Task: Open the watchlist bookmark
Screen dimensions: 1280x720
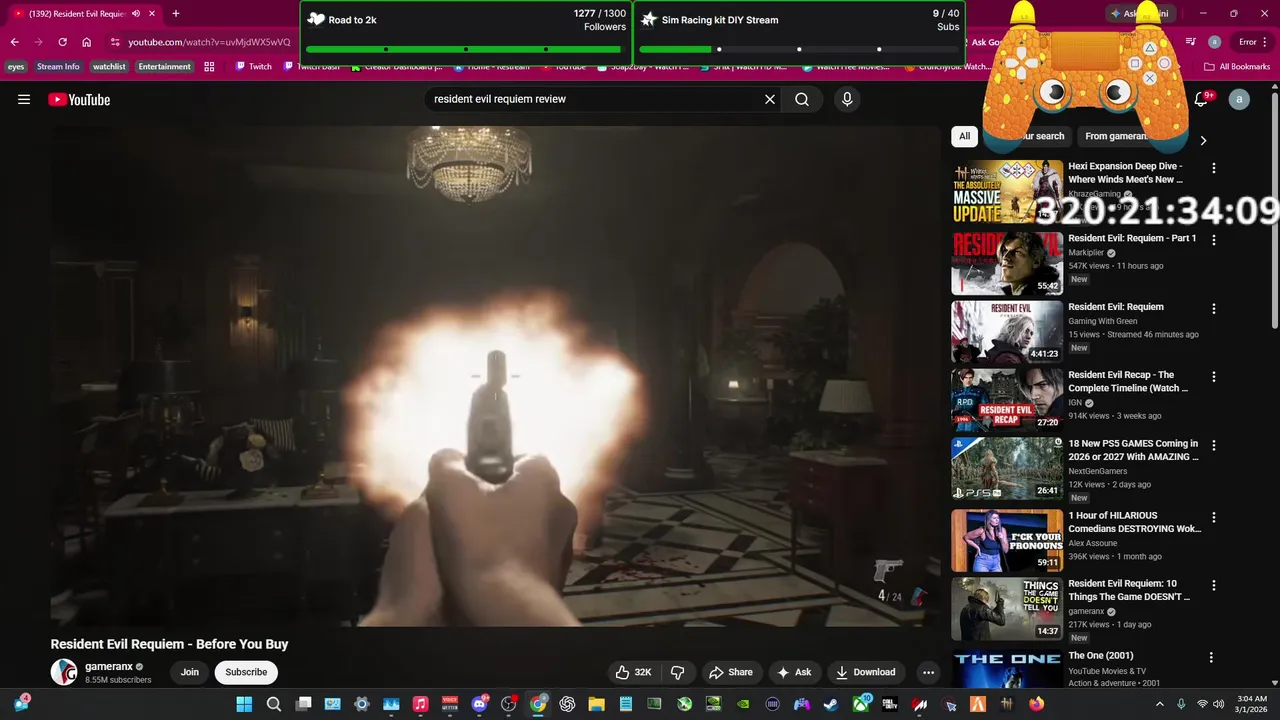Action: (x=108, y=67)
